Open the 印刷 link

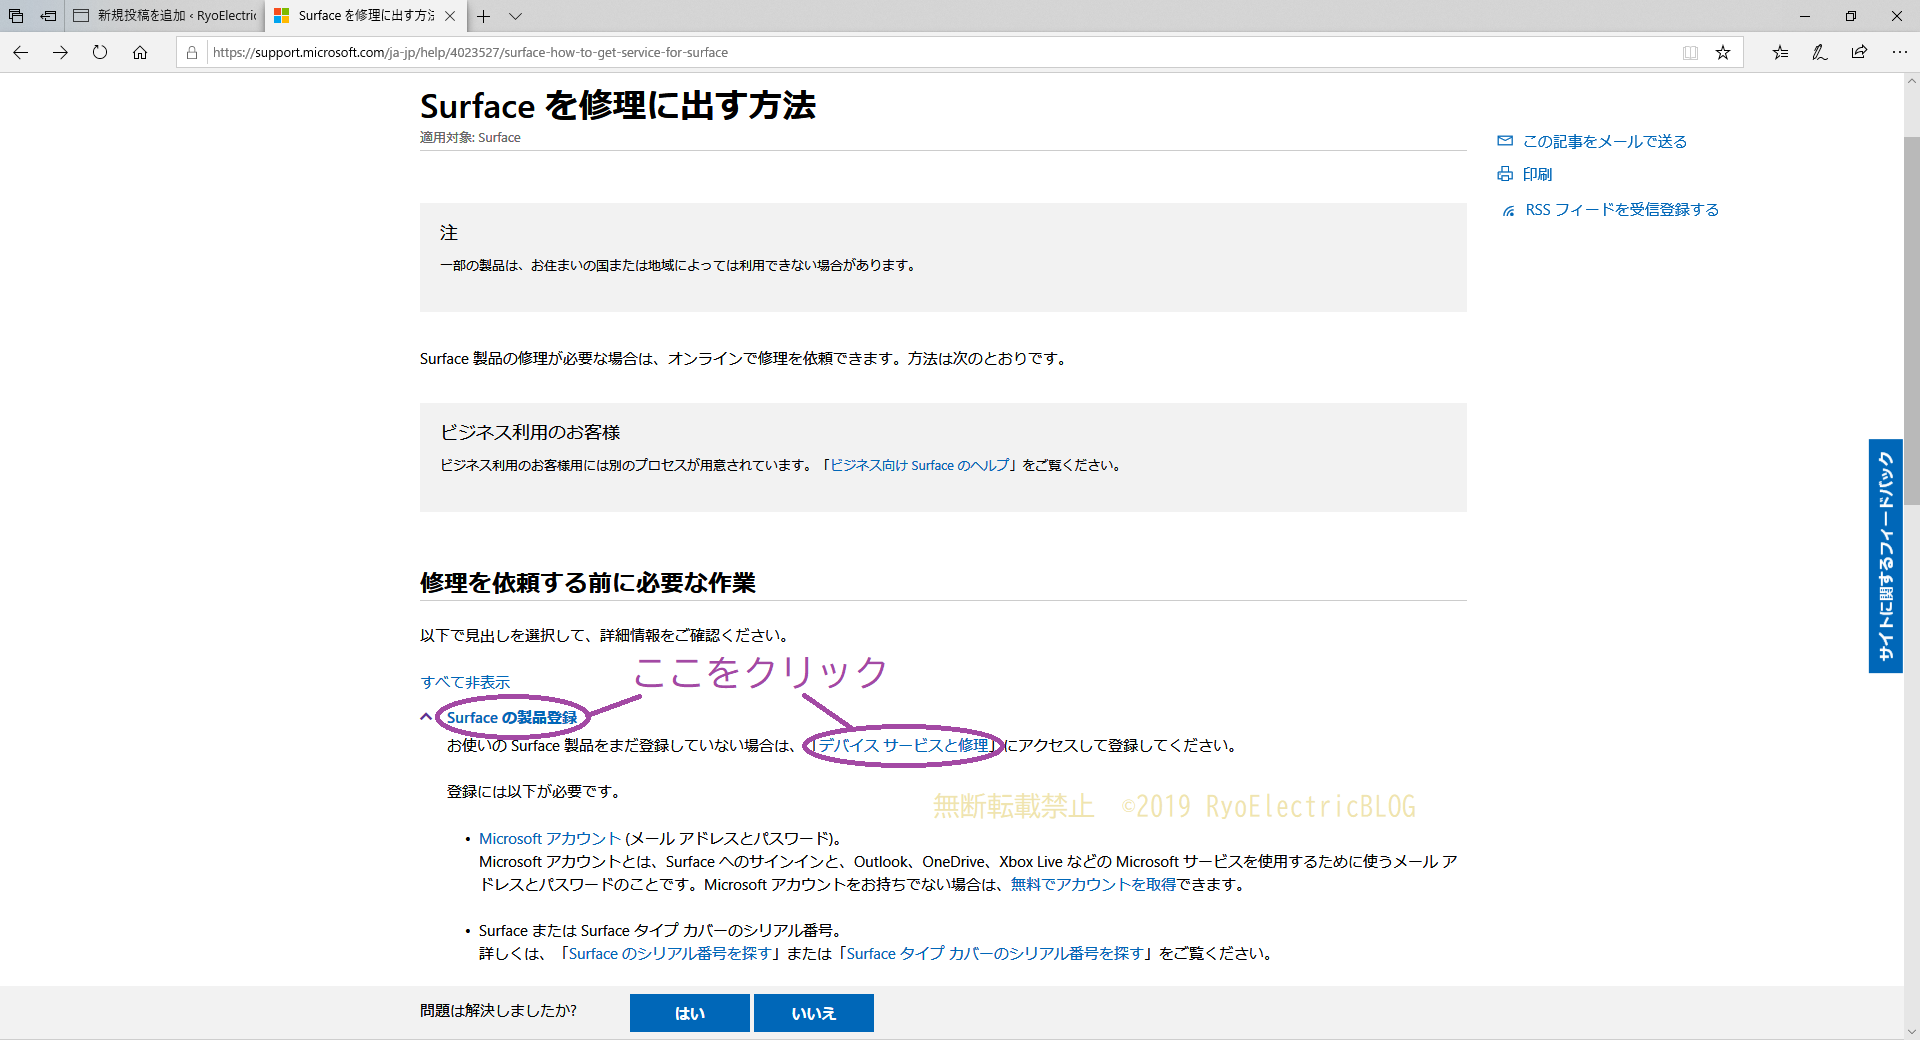[1537, 174]
